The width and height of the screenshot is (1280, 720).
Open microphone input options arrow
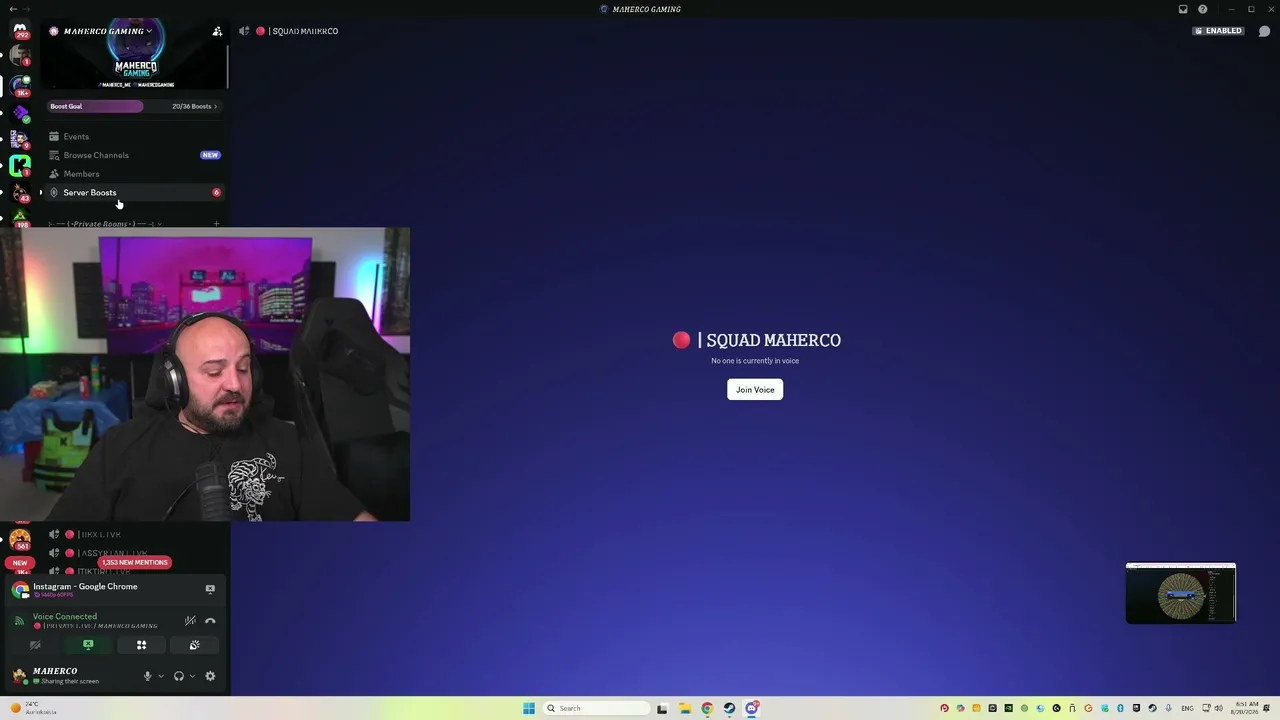pos(161,676)
